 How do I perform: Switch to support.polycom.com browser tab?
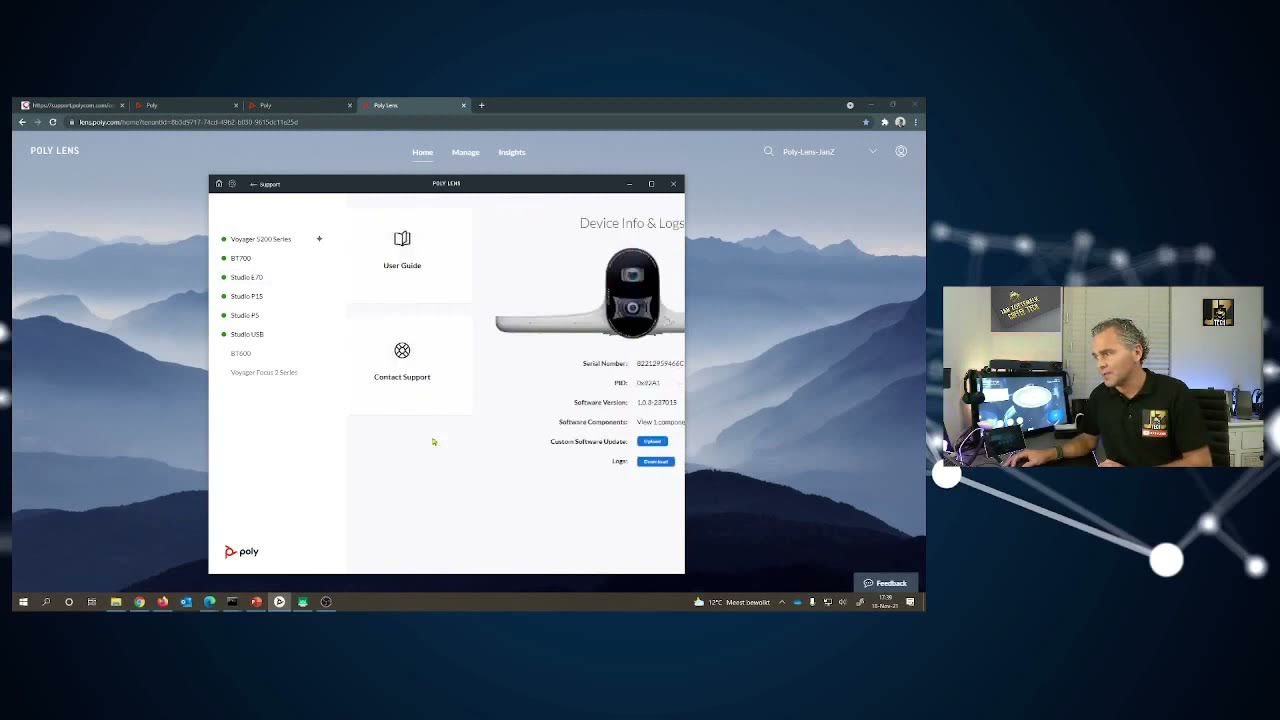click(x=72, y=105)
